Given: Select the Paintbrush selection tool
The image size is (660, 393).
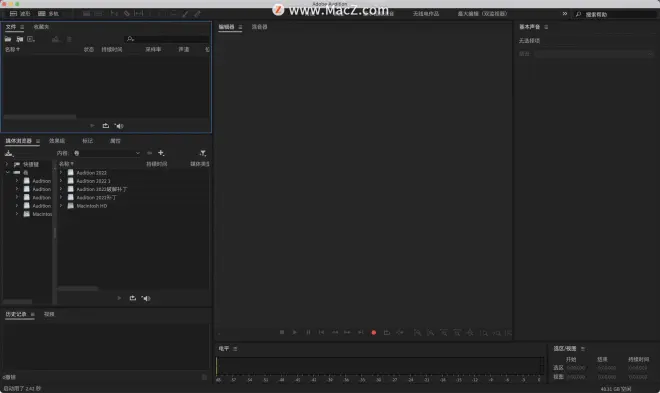Looking at the screenshot, I should click(185, 14).
